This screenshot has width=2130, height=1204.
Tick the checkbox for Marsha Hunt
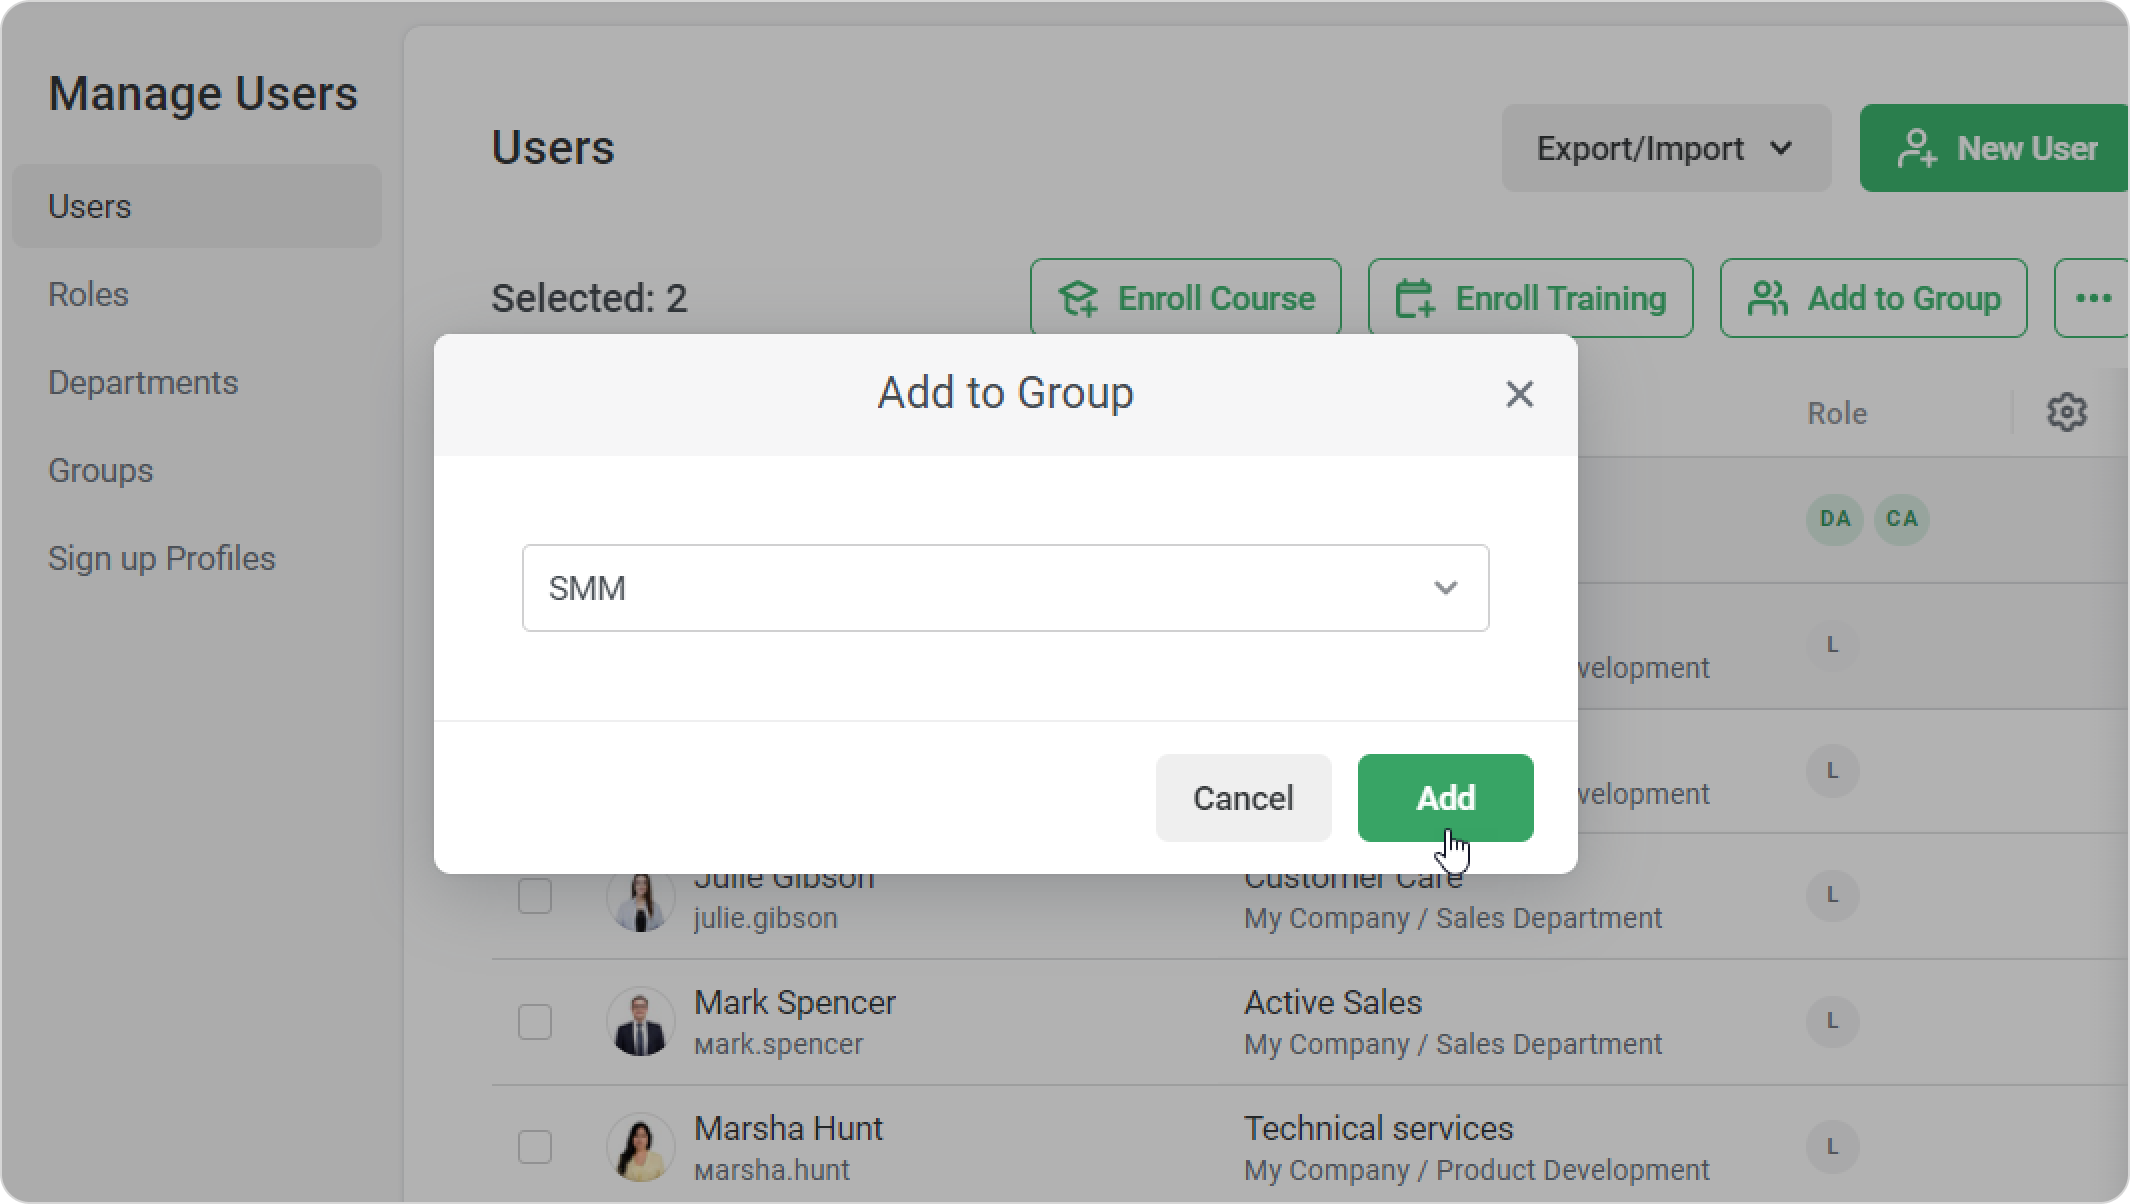(x=535, y=1147)
